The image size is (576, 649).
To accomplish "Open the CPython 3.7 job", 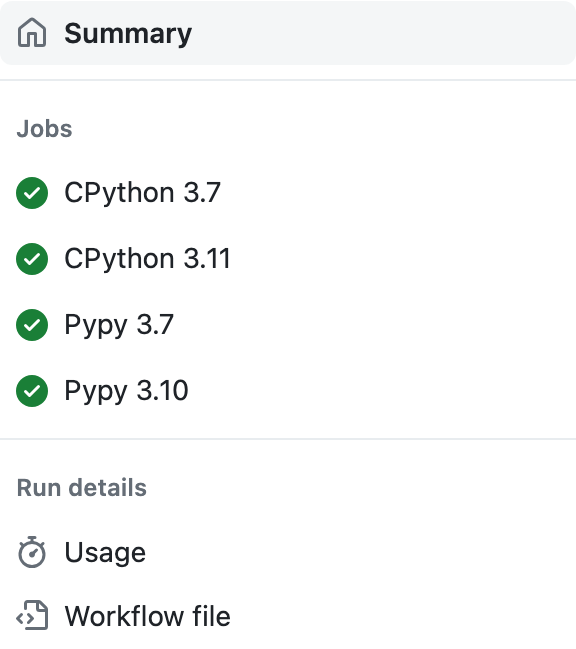I will click(x=142, y=193).
